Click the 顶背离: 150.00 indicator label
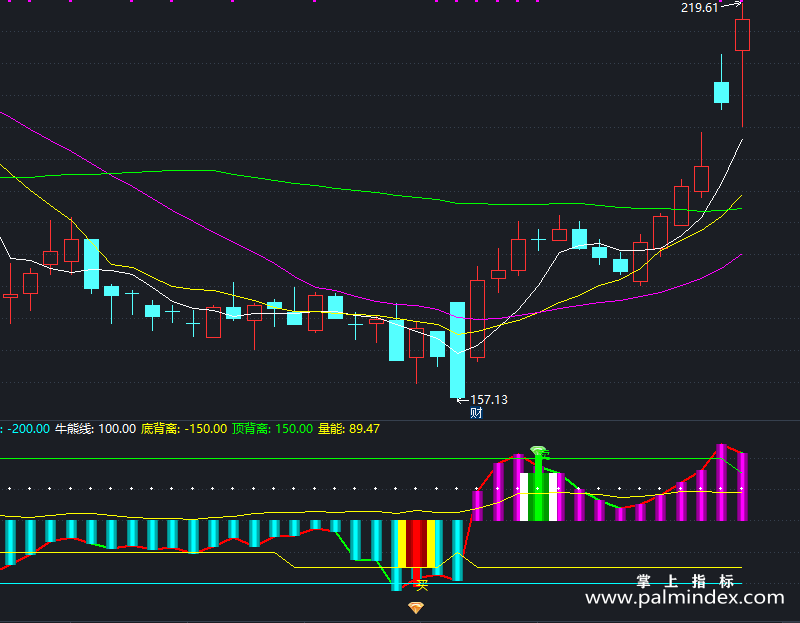The height and width of the screenshot is (623, 800). click(x=272, y=429)
